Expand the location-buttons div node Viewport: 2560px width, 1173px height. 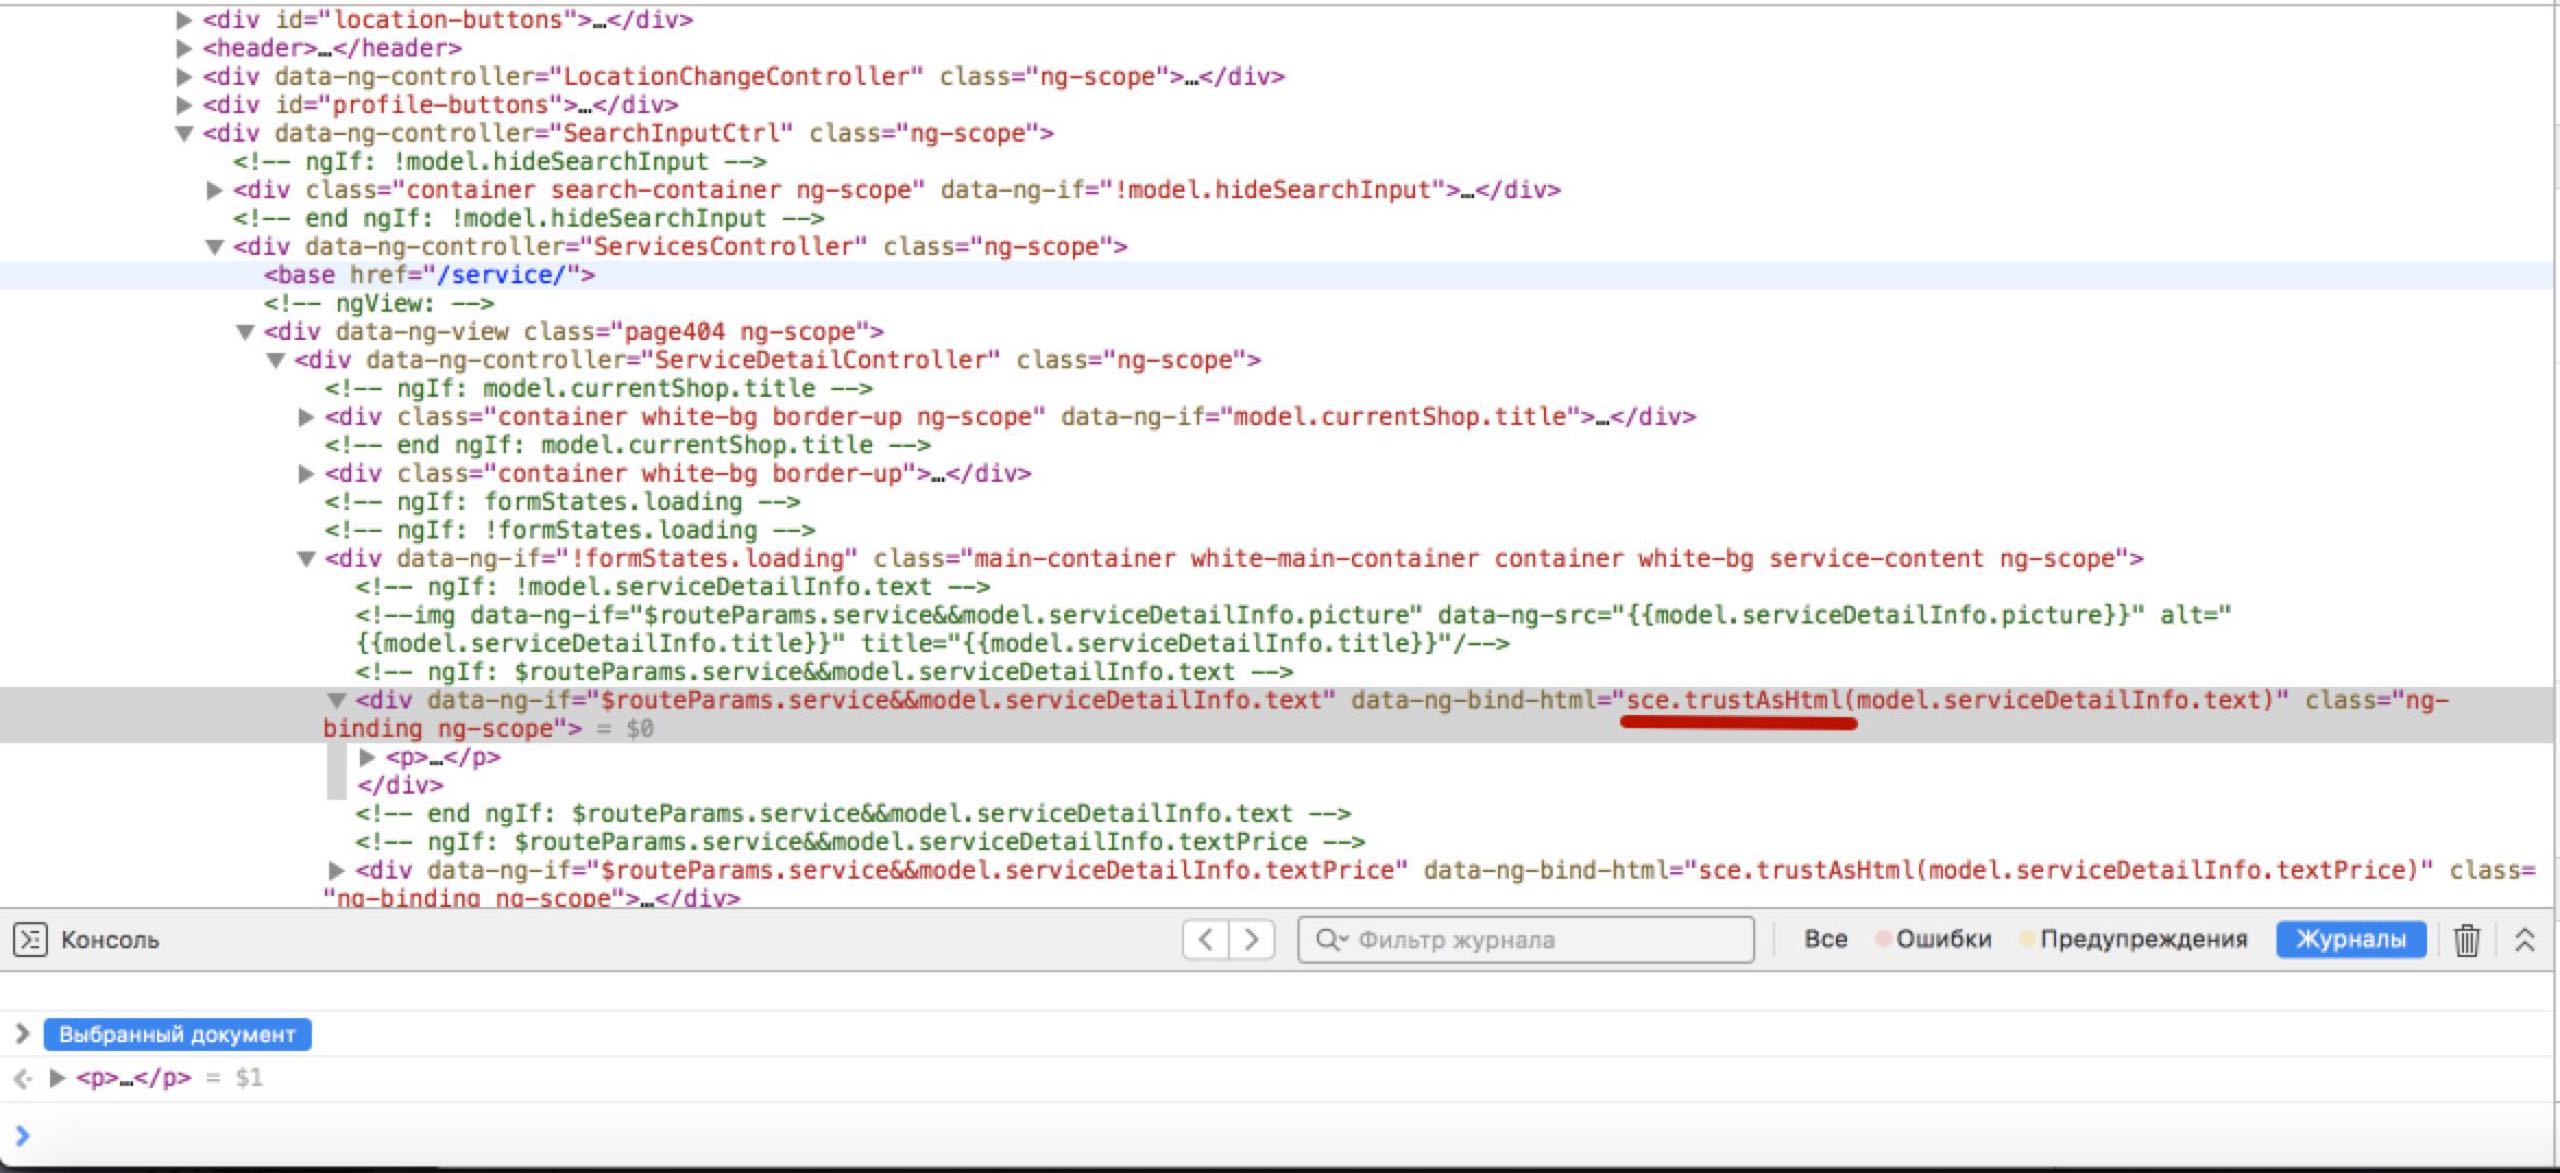[184, 20]
